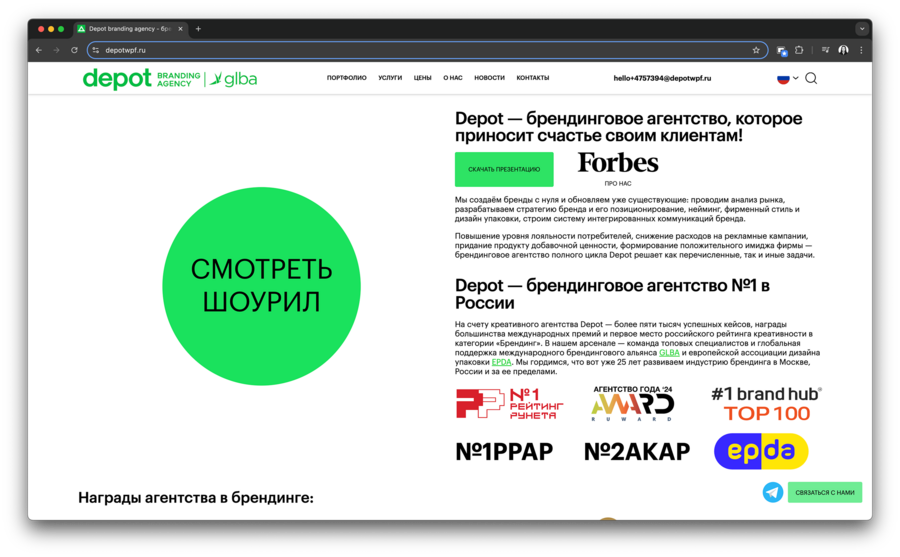This screenshot has width=900, height=557.
Task: Click the browser forward arrow
Action: (x=56, y=51)
